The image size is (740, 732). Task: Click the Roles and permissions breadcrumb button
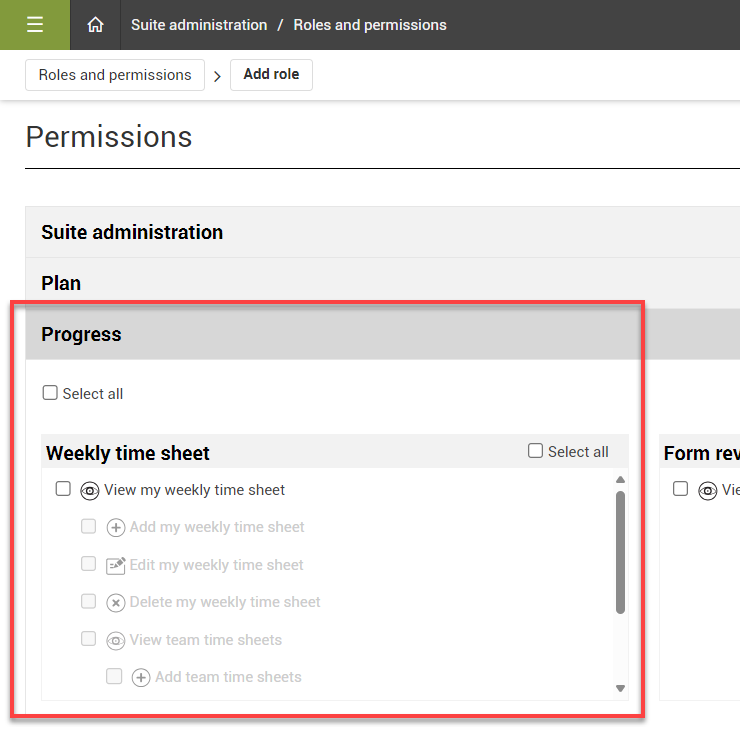(115, 75)
